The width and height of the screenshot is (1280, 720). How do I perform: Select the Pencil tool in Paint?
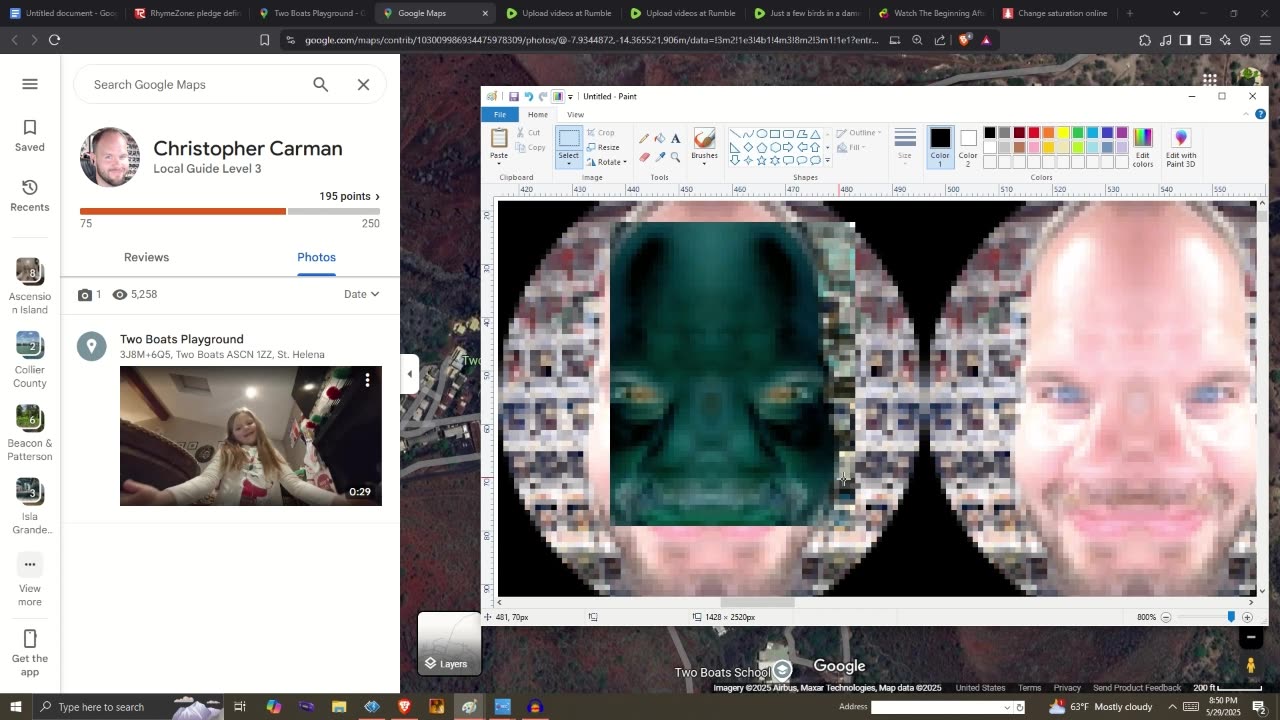pos(644,138)
